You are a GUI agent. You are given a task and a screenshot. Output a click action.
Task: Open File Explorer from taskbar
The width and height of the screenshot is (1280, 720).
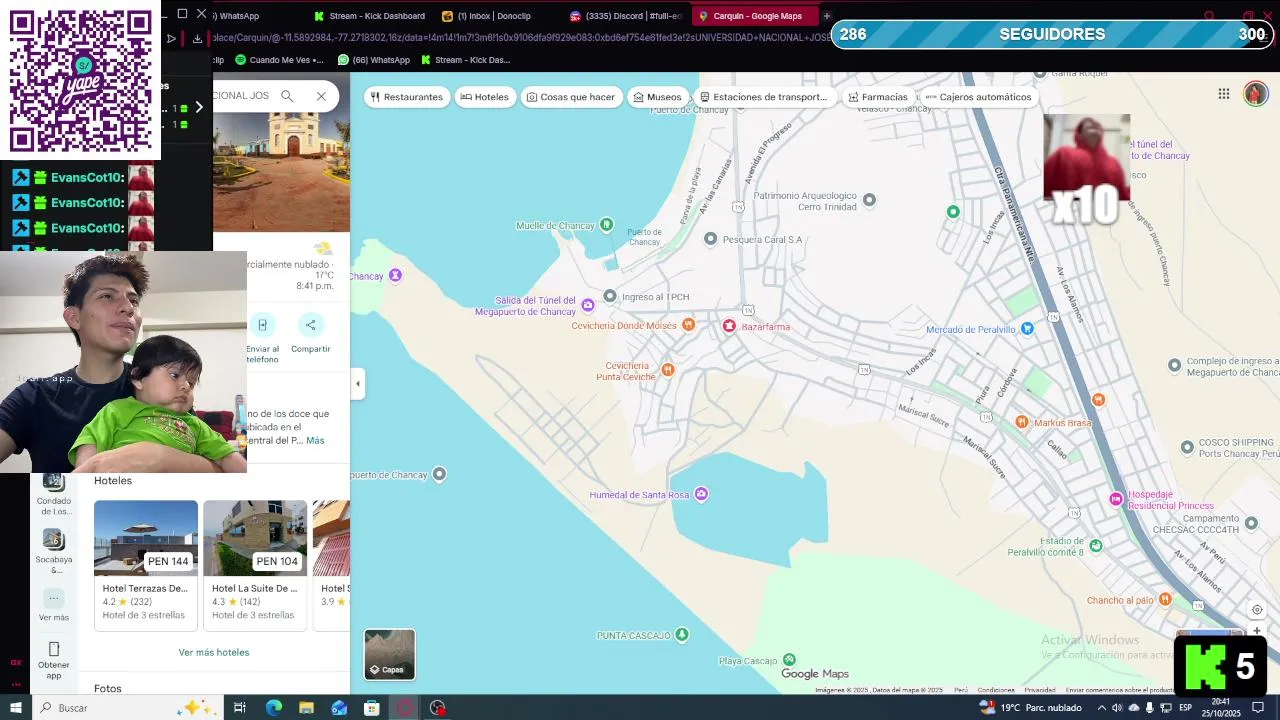[306, 707]
